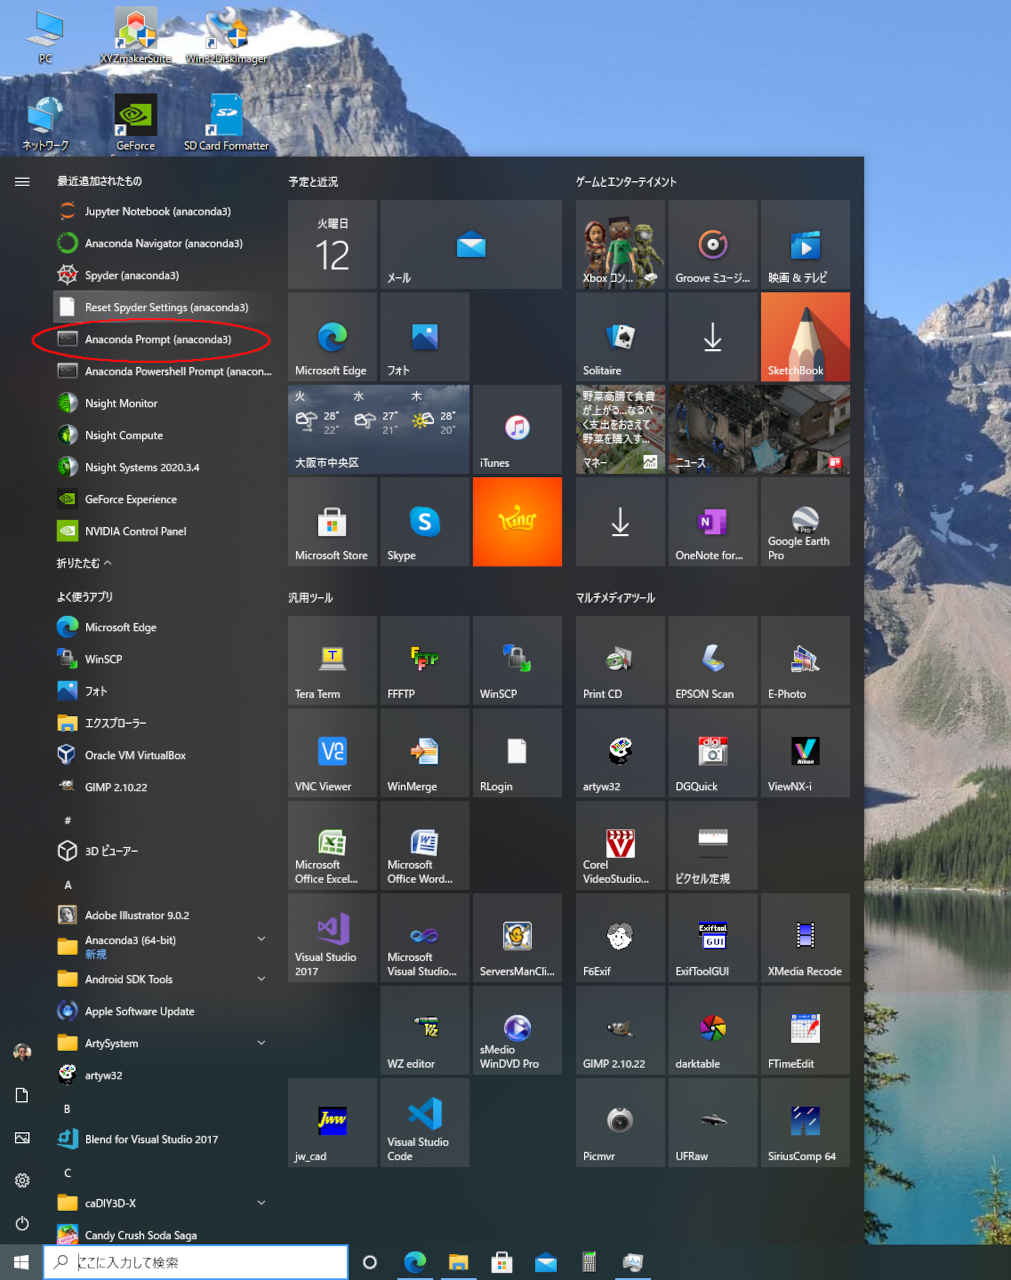
Task: Open the WinMerge tile
Action: [425, 753]
